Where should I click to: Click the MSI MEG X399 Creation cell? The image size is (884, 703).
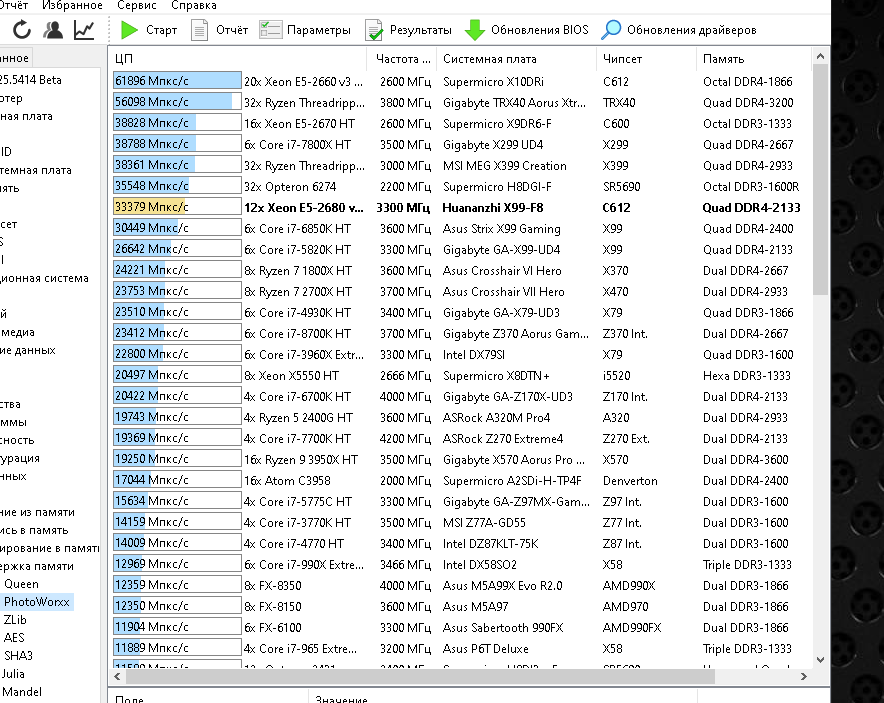click(x=505, y=166)
